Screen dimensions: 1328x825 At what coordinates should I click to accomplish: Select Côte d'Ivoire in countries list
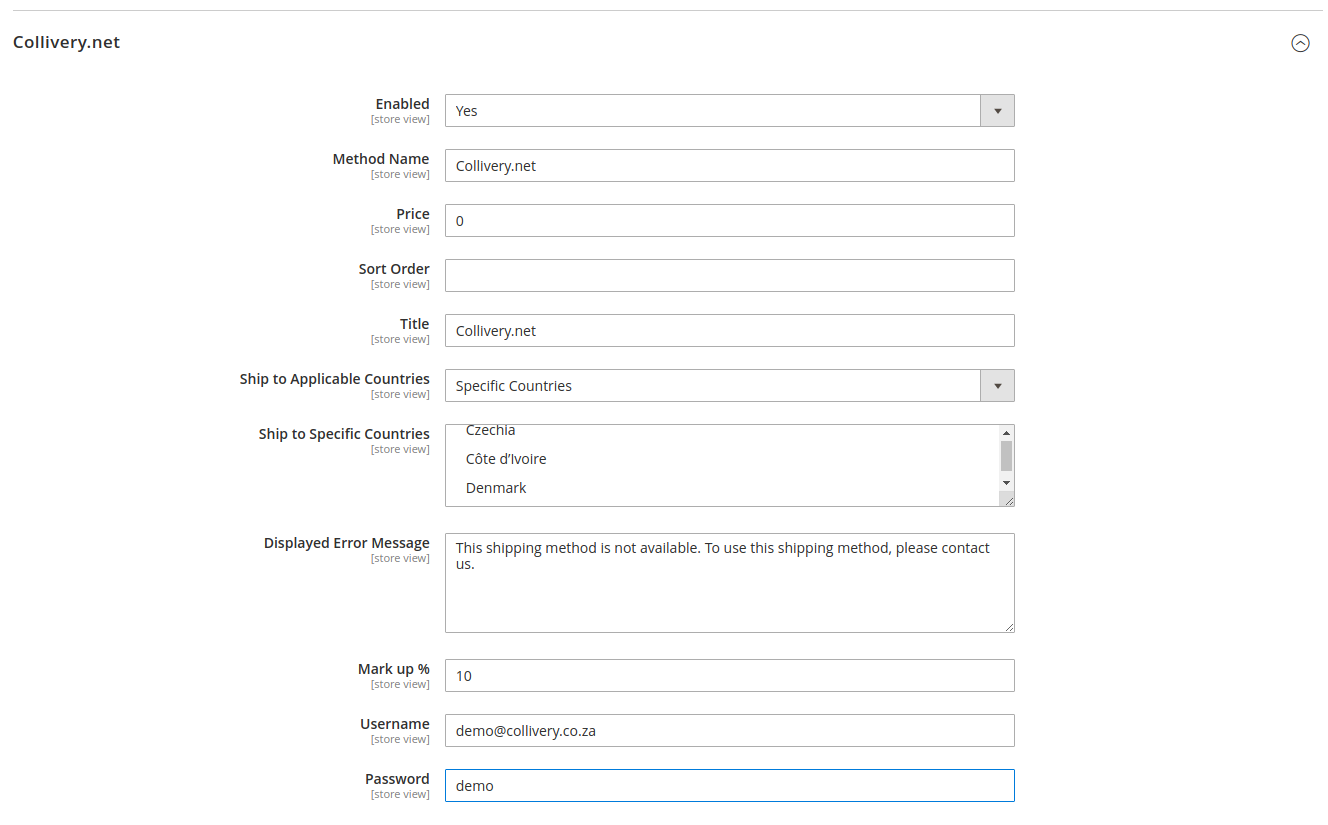(506, 459)
